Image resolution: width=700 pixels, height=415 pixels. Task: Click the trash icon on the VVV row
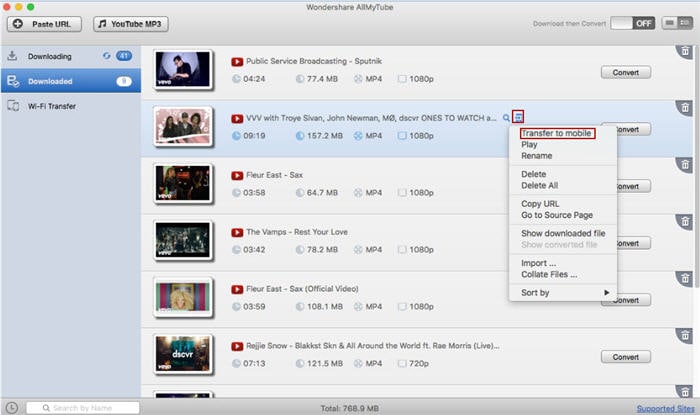(x=685, y=108)
